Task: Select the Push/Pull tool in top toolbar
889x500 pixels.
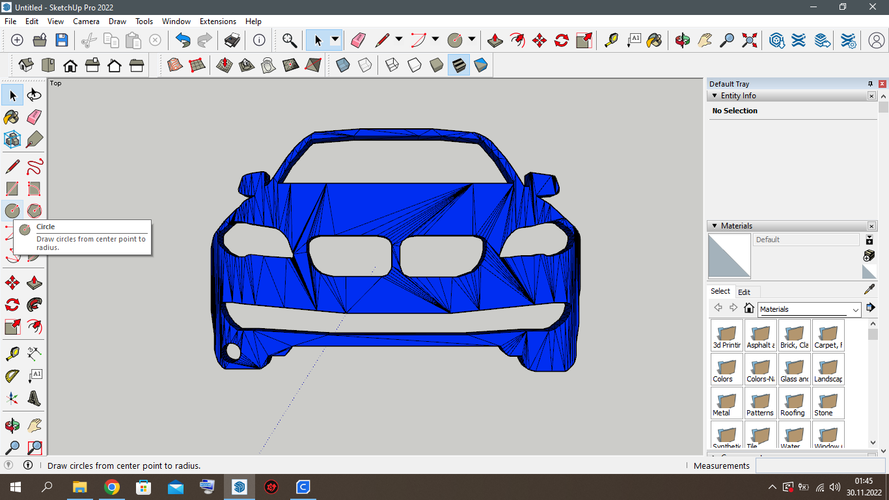Action: 494,40
